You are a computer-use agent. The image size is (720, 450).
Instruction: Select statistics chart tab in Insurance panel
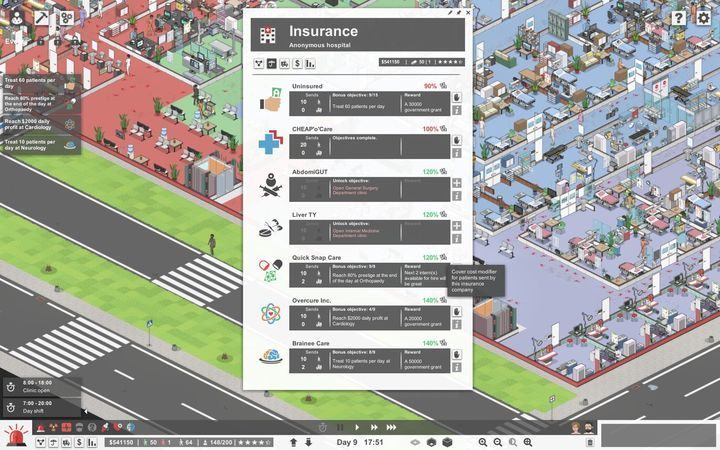310,64
